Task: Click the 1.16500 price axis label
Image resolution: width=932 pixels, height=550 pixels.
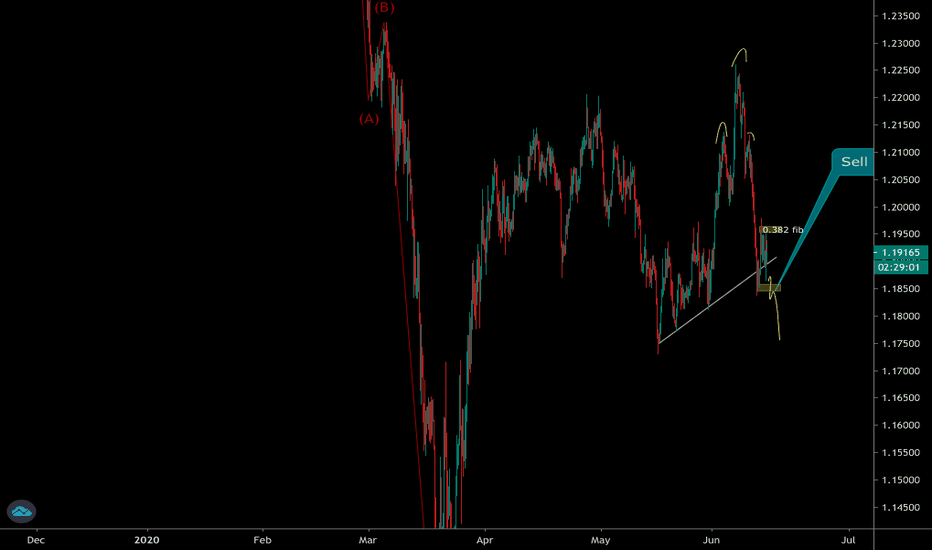Action: (901, 397)
